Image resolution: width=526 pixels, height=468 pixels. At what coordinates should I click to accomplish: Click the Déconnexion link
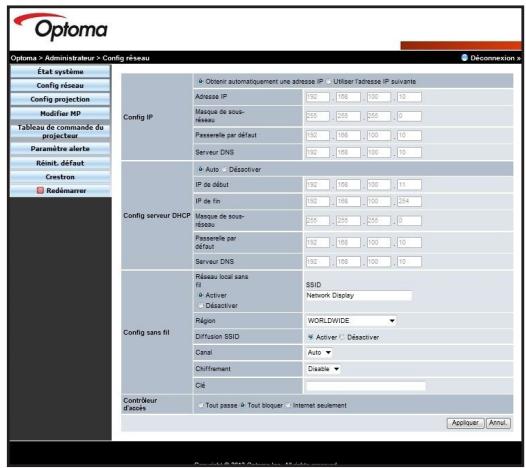pyautogui.click(x=495, y=58)
